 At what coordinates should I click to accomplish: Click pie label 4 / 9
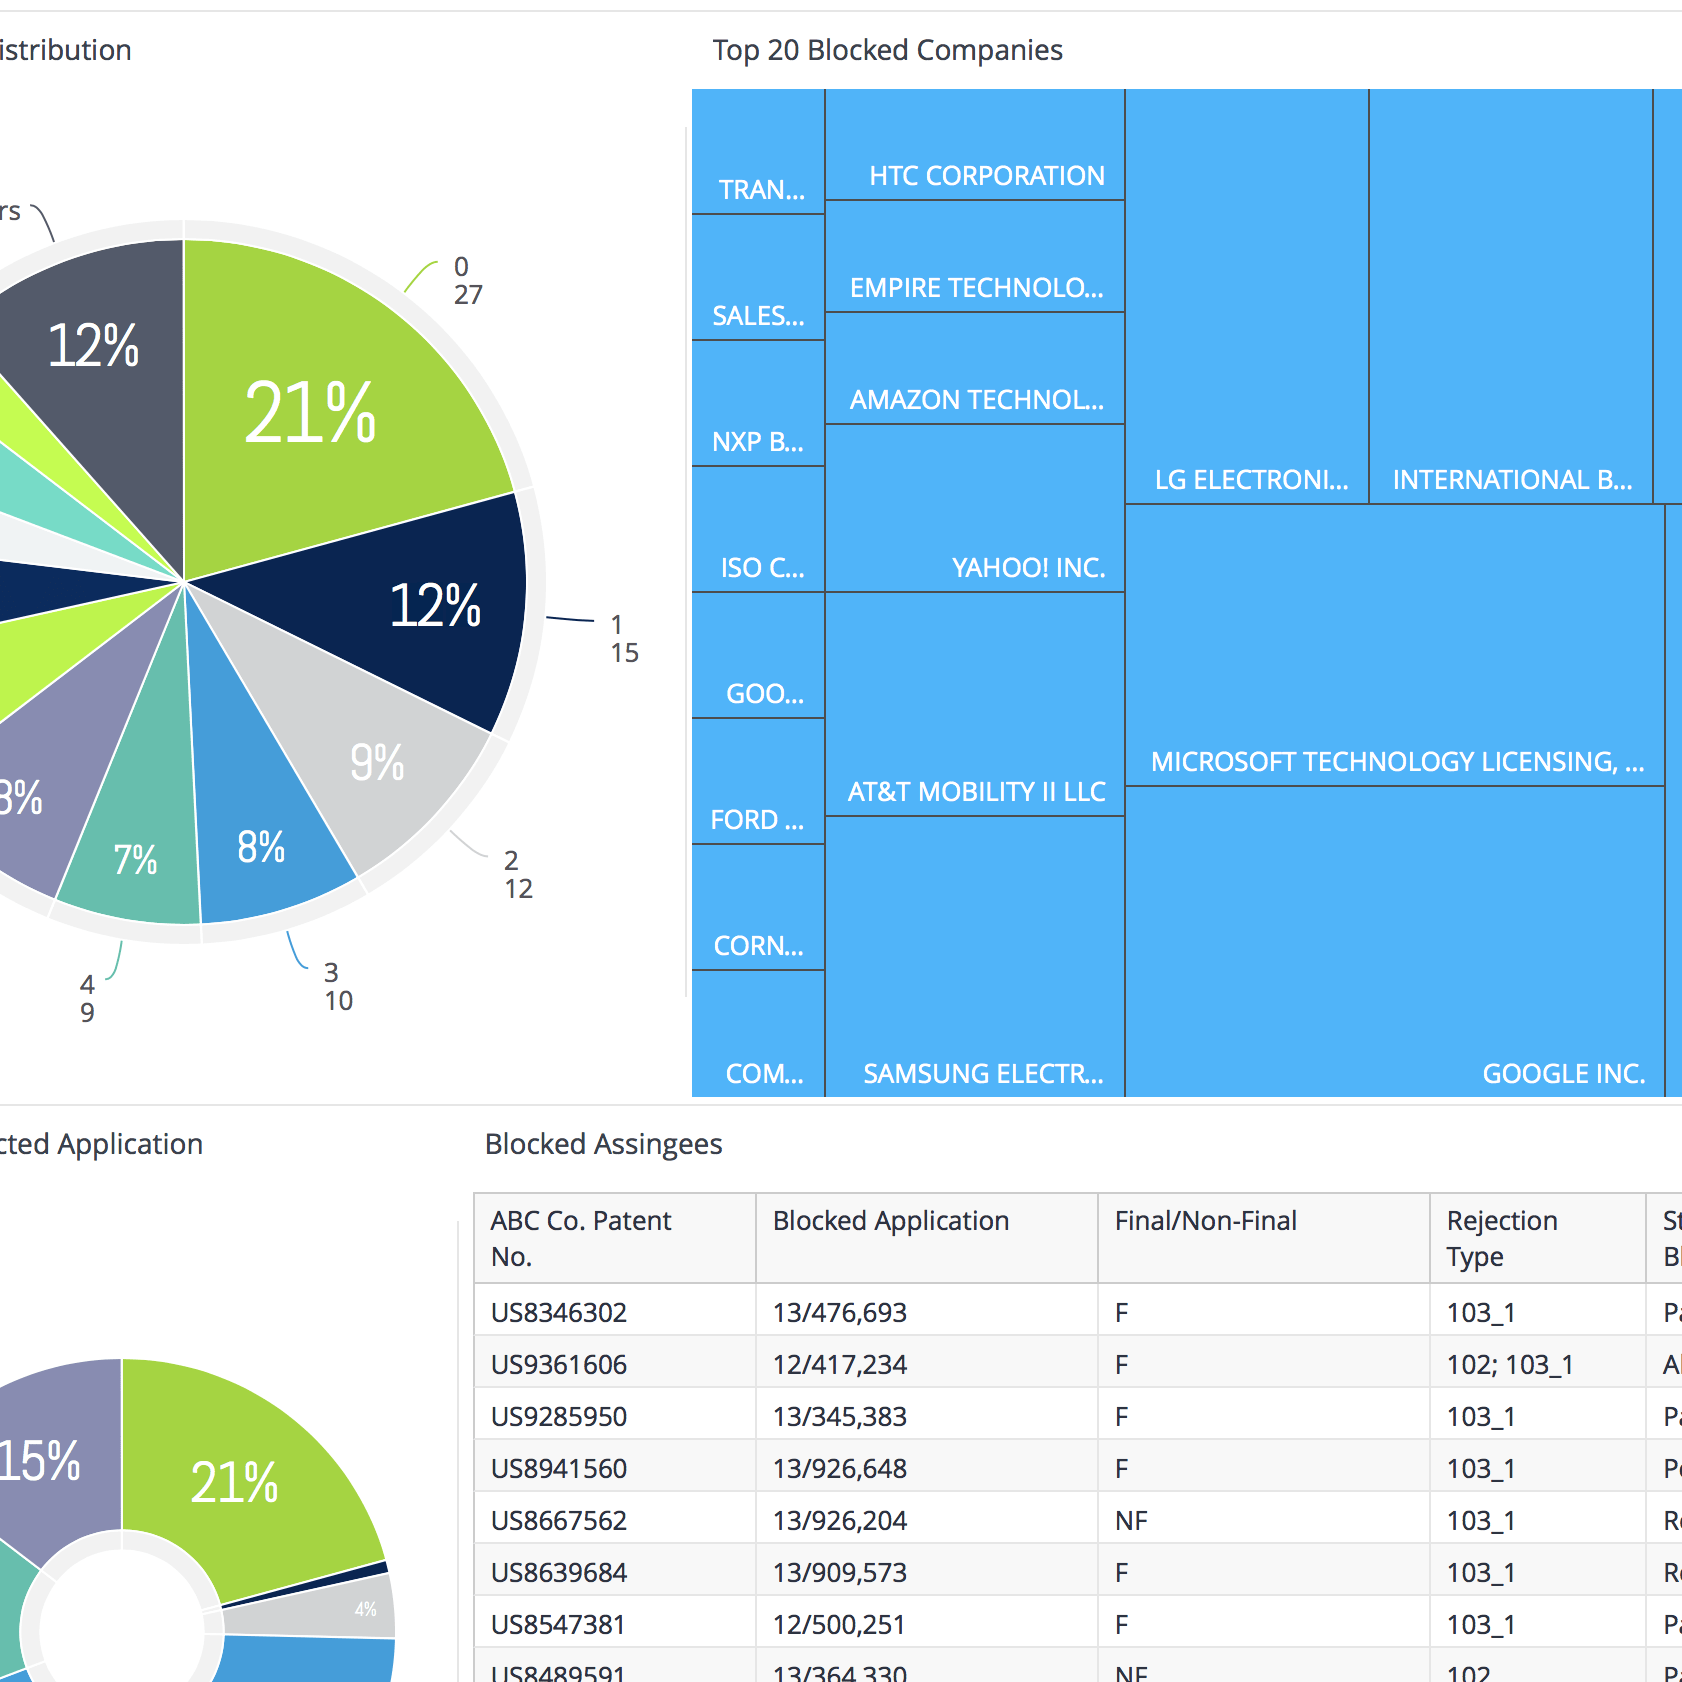pyautogui.click(x=87, y=999)
